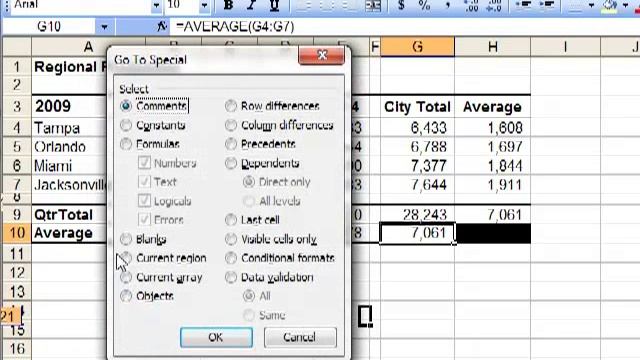The image size is (640, 360).
Task: Toggle the Errors checkbox
Action: [144, 220]
